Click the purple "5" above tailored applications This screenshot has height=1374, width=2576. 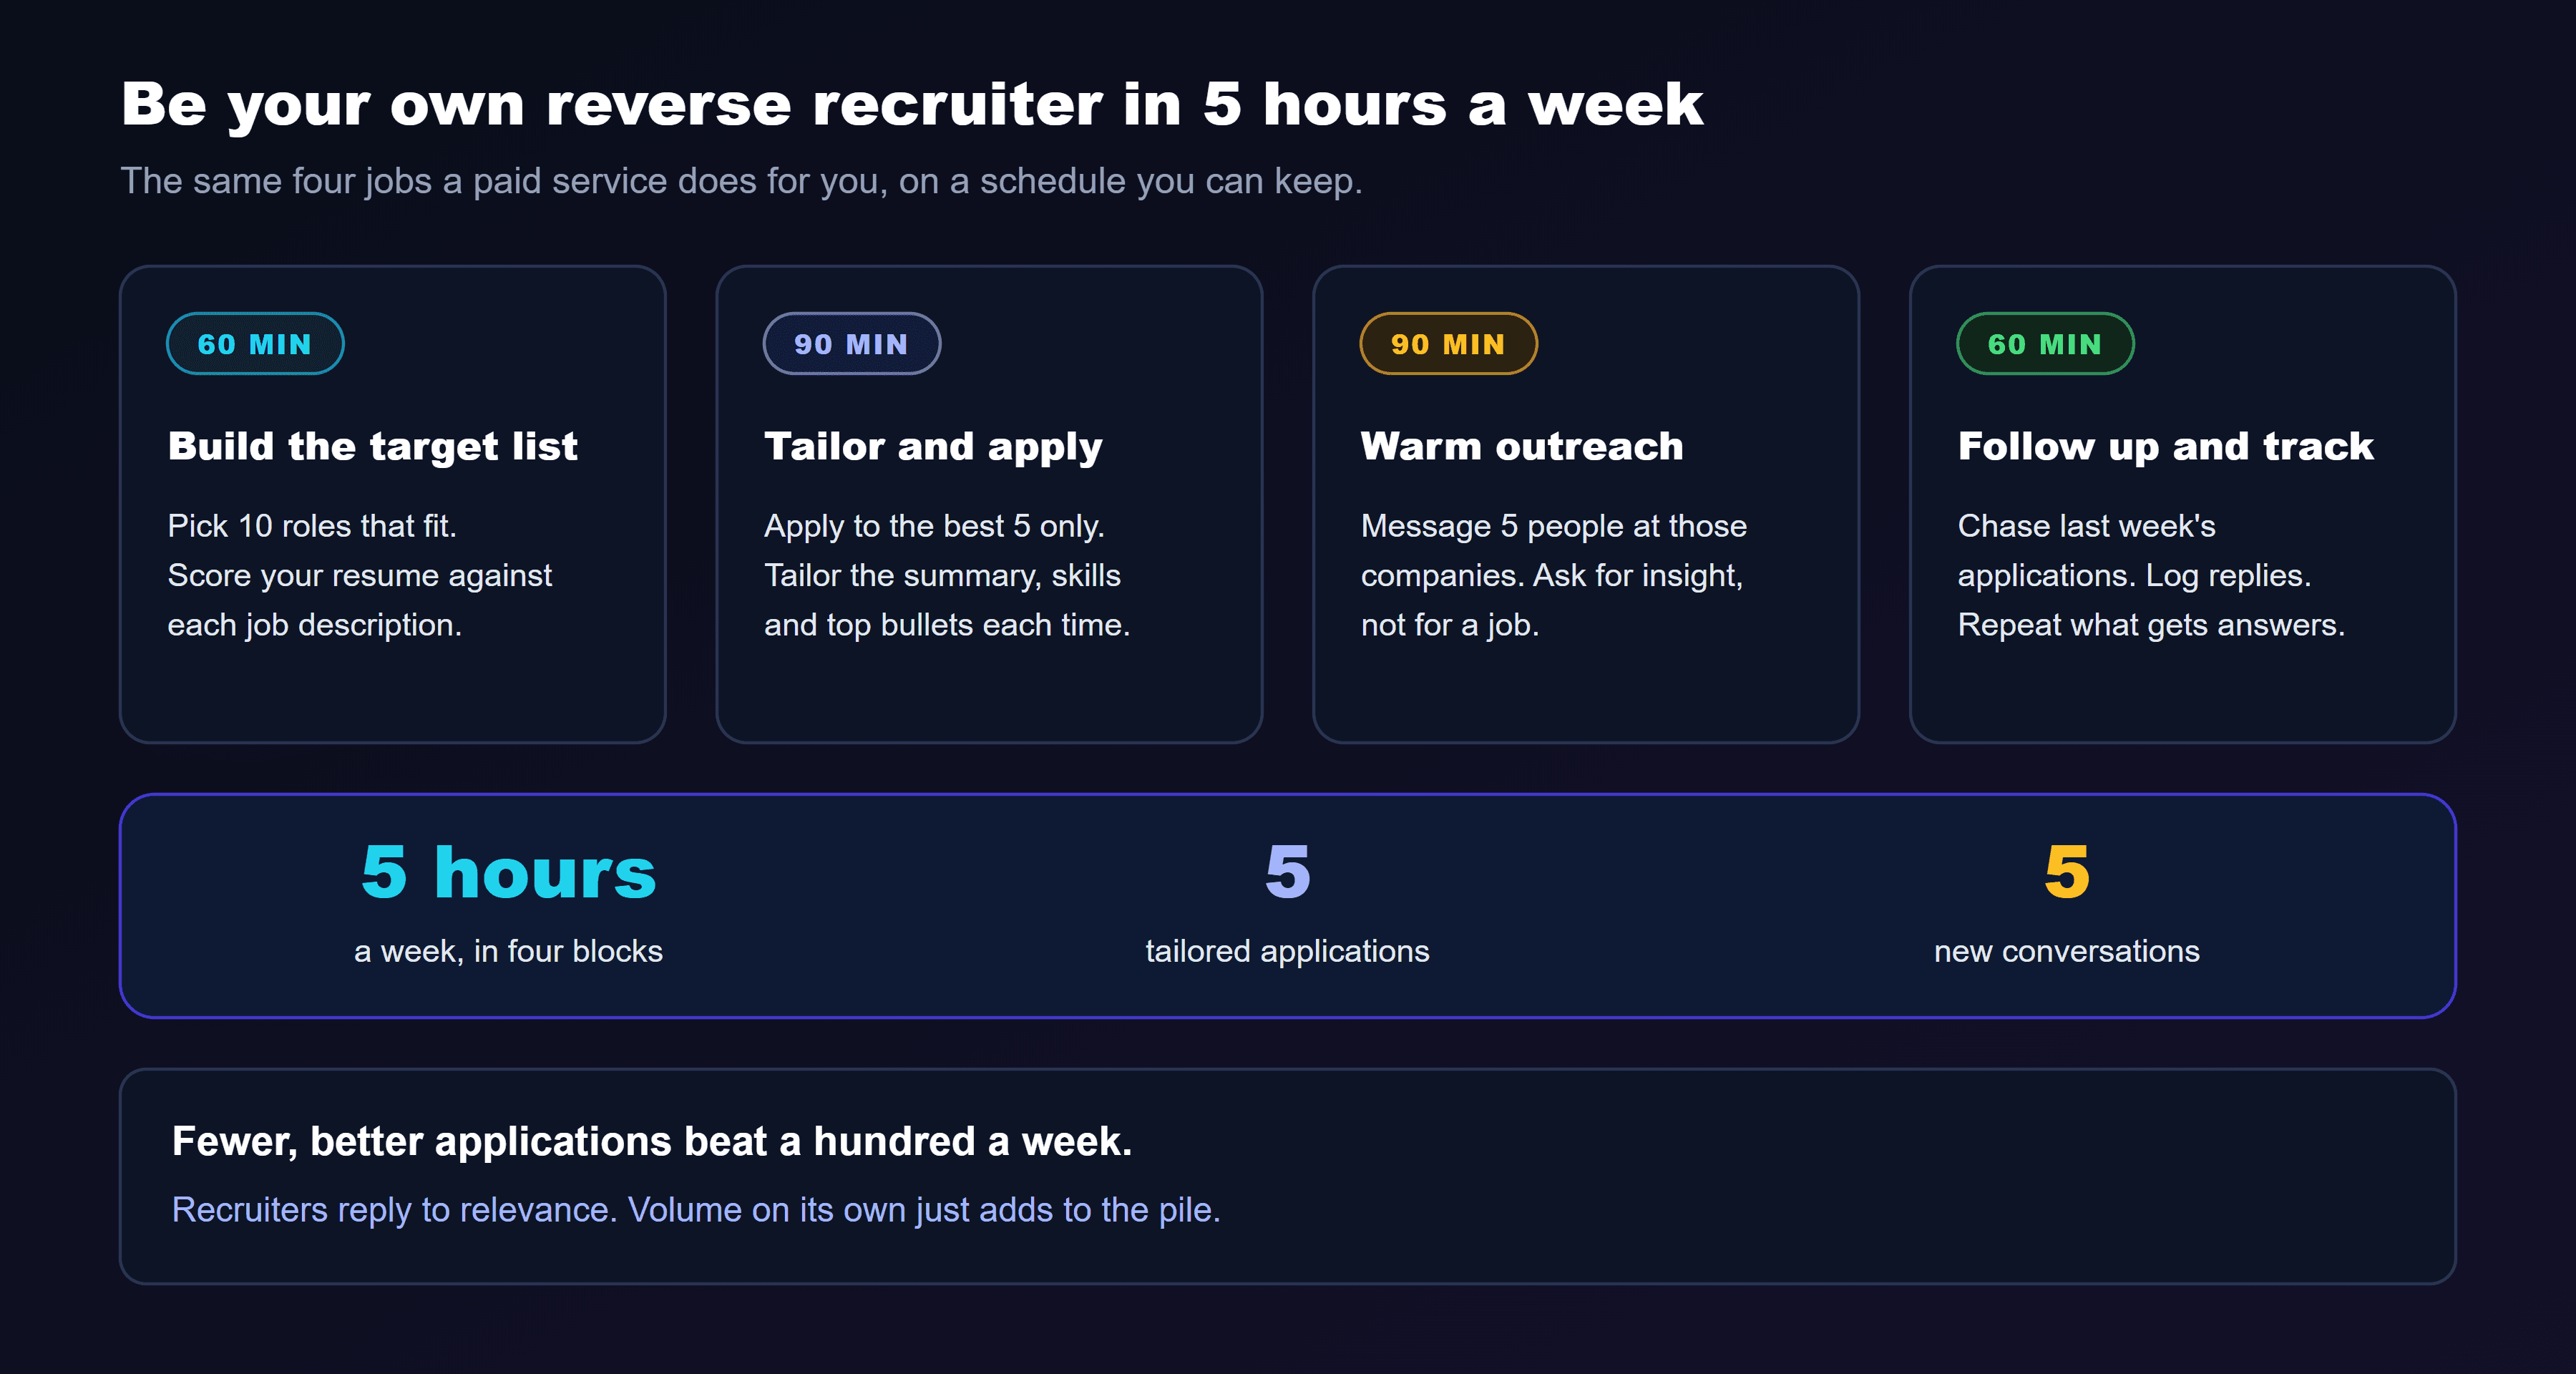click(x=1287, y=872)
